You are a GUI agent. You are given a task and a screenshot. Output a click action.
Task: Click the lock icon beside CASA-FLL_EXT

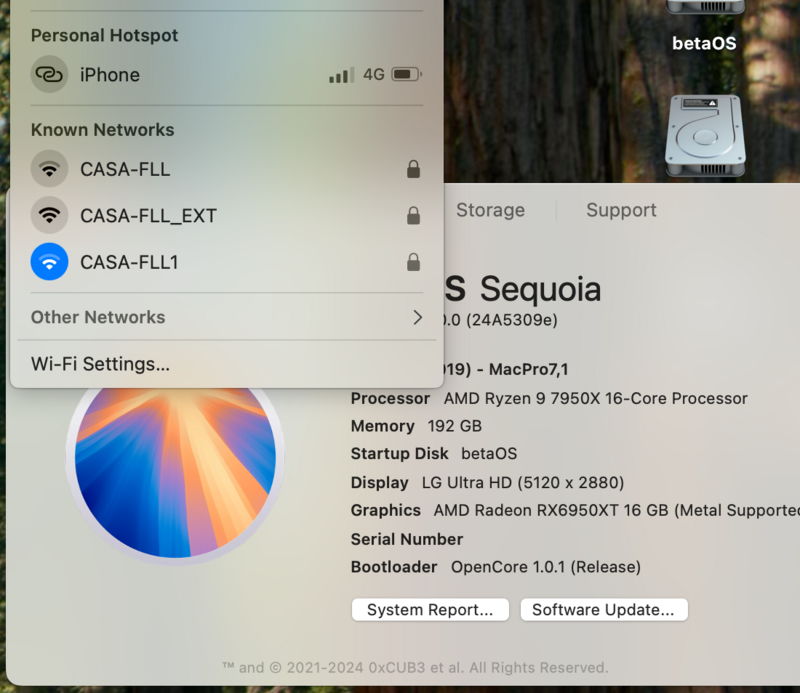click(x=413, y=215)
